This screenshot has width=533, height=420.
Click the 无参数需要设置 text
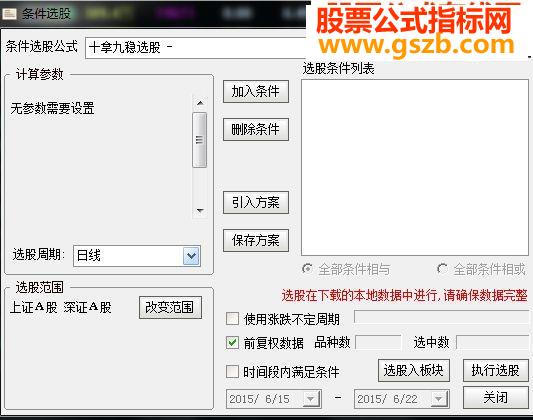(52, 108)
